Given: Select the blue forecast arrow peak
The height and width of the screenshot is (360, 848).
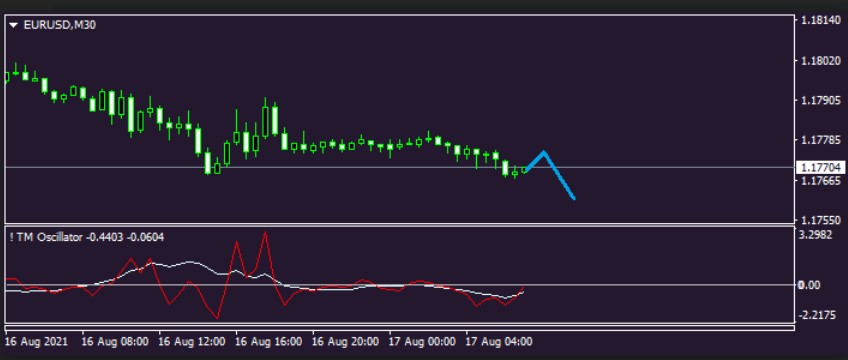Looking at the screenshot, I should pos(544,152).
